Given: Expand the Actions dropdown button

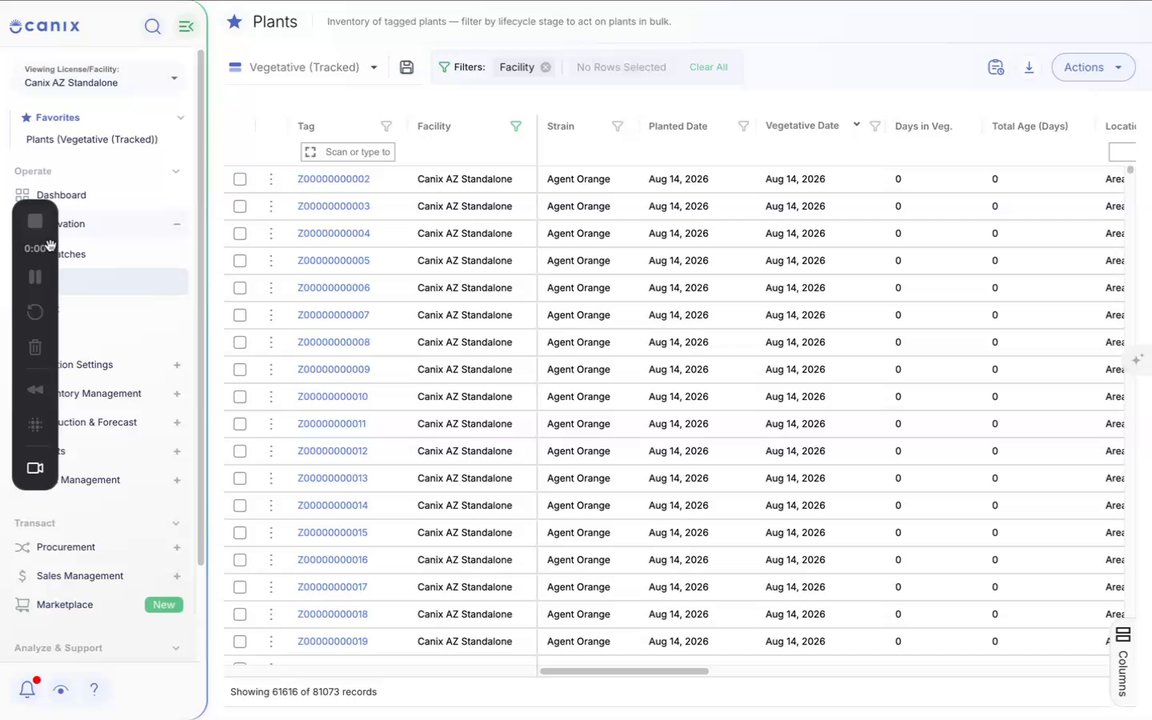Looking at the screenshot, I should coord(1093,67).
